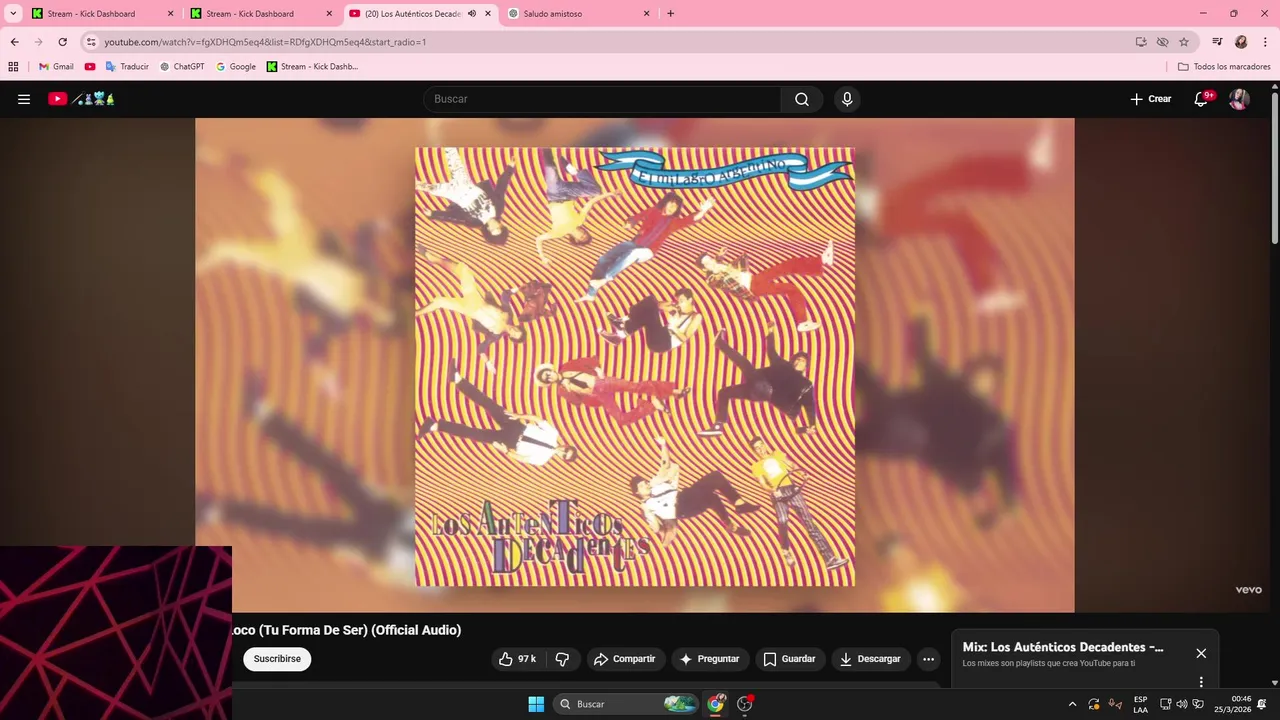This screenshot has height=720, width=1280.
Task: Open the Preguntar AI assistant
Action: pos(710,659)
